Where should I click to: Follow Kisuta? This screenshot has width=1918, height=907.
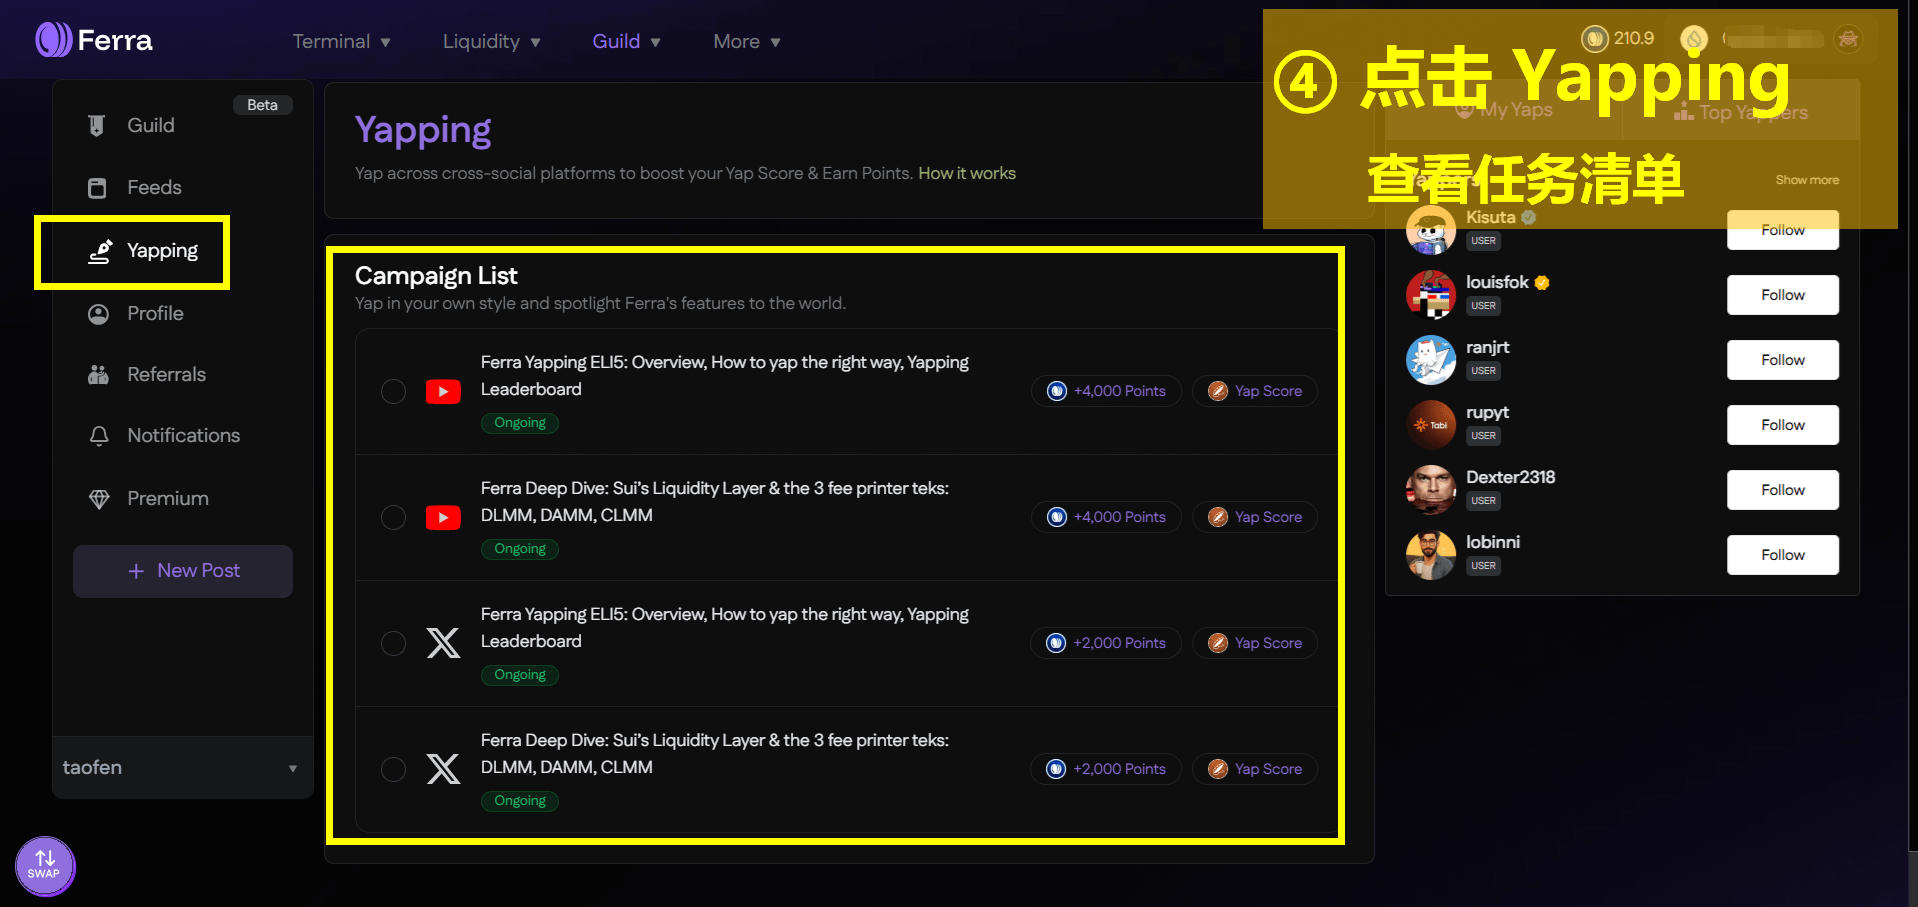point(1783,230)
